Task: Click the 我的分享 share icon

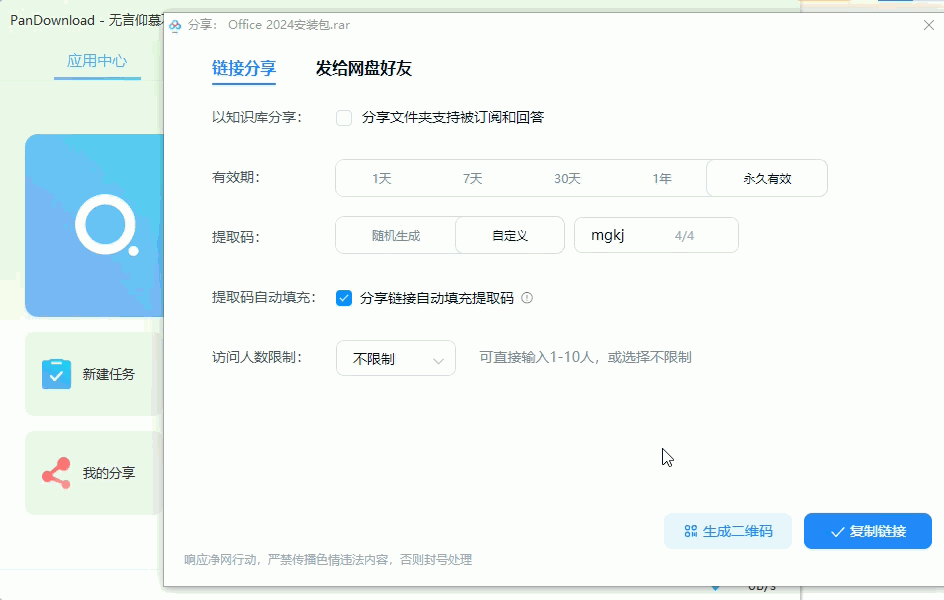Action: point(55,471)
